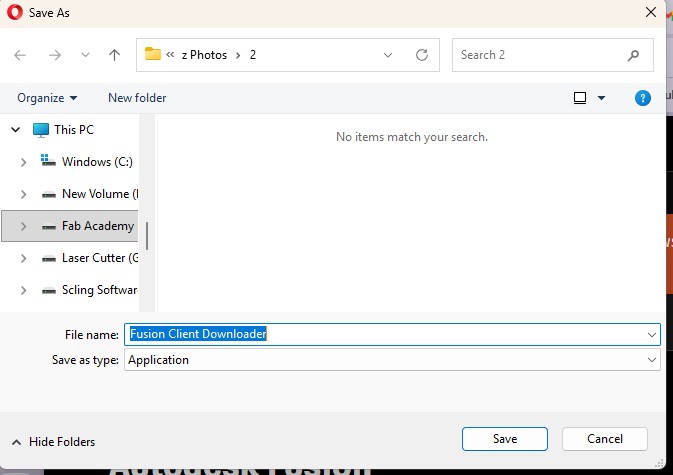The width and height of the screenshot is (673, 475).
Task: Click the Back navigation arrow
Action: click(20, 55)
